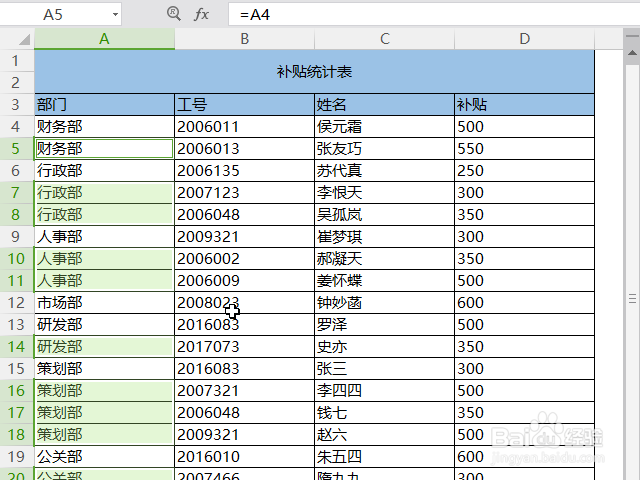640x480 pixels.
Task: Click cell 策划部 in row 15
Action: [104, 369]
